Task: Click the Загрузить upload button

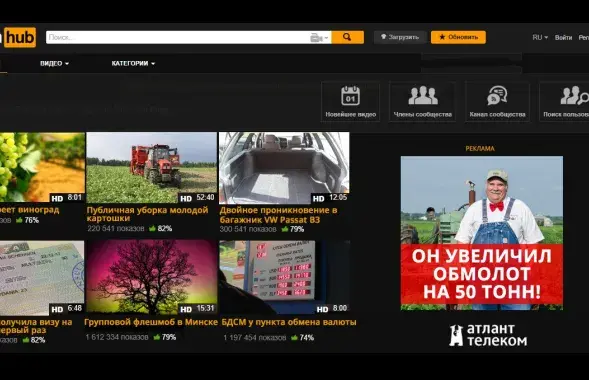Action: (x=399, y=37)
